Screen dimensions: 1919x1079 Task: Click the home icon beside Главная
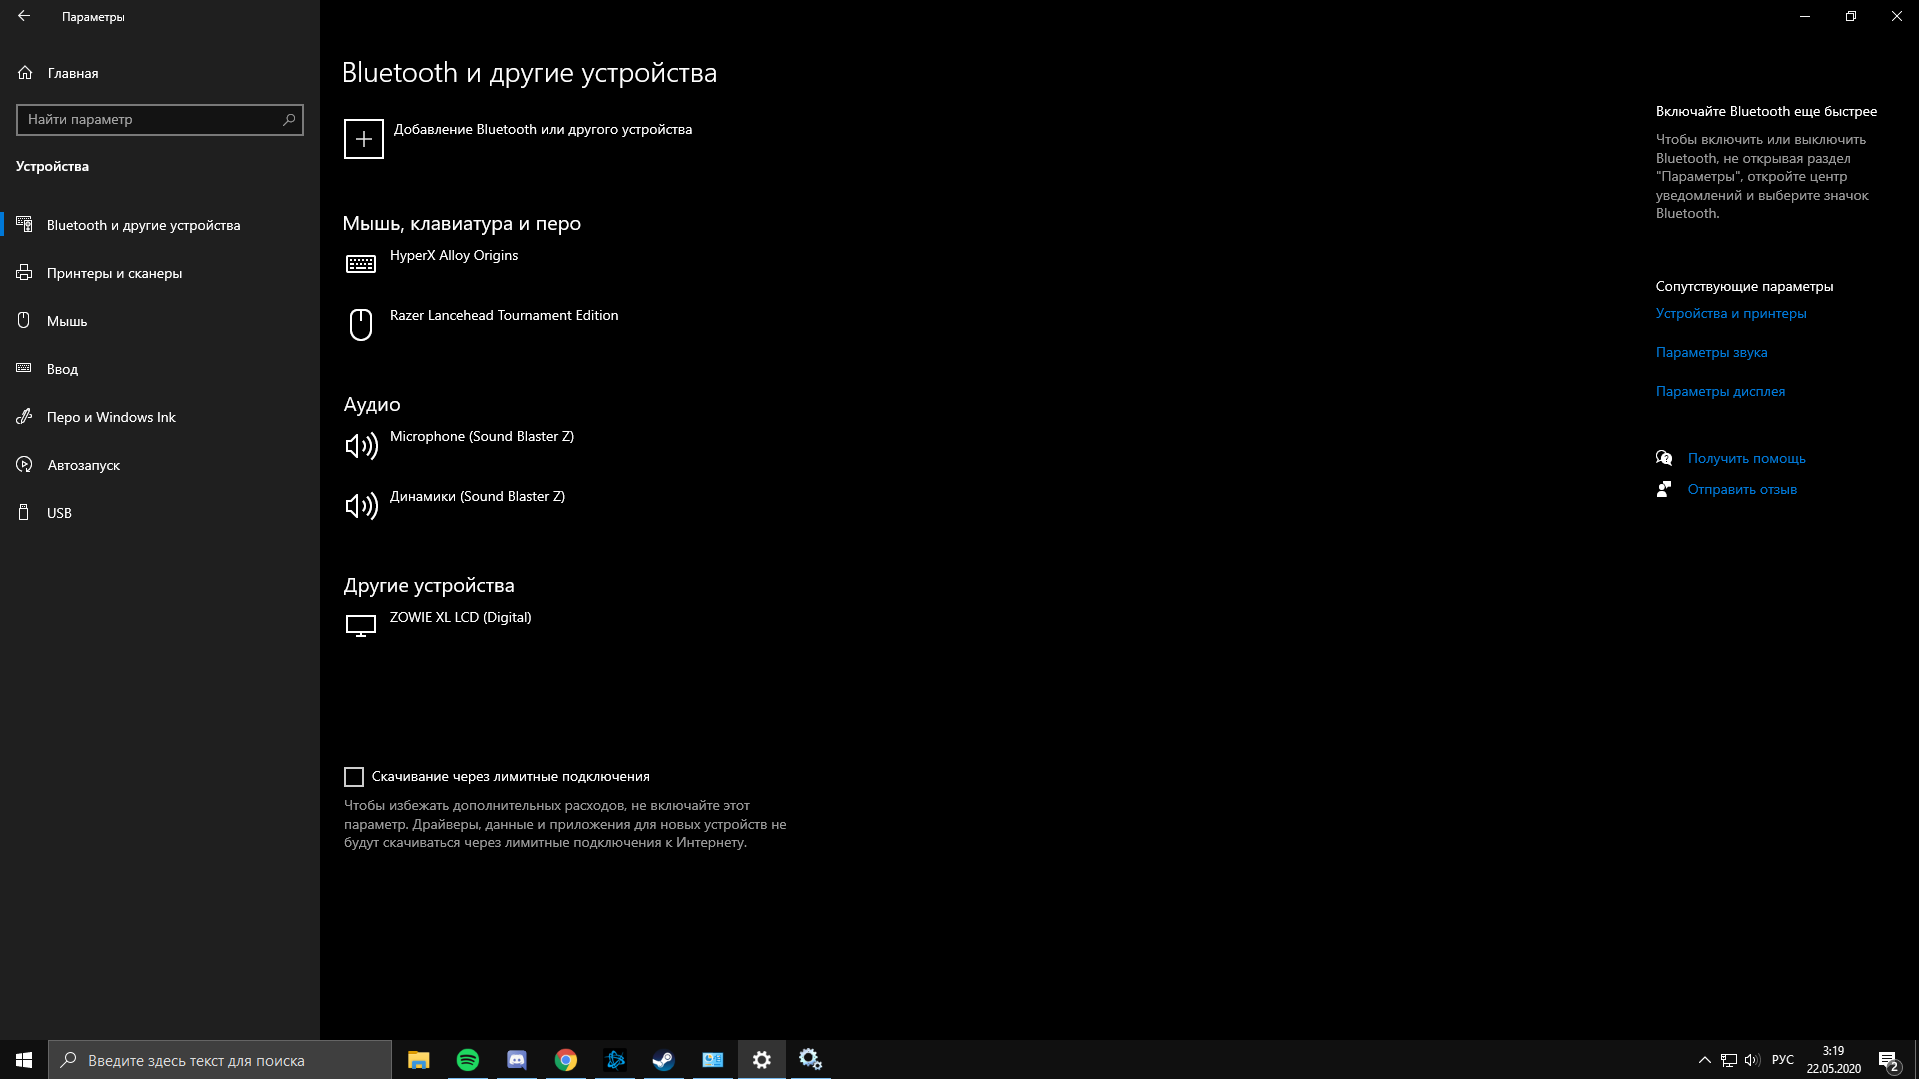25,73
